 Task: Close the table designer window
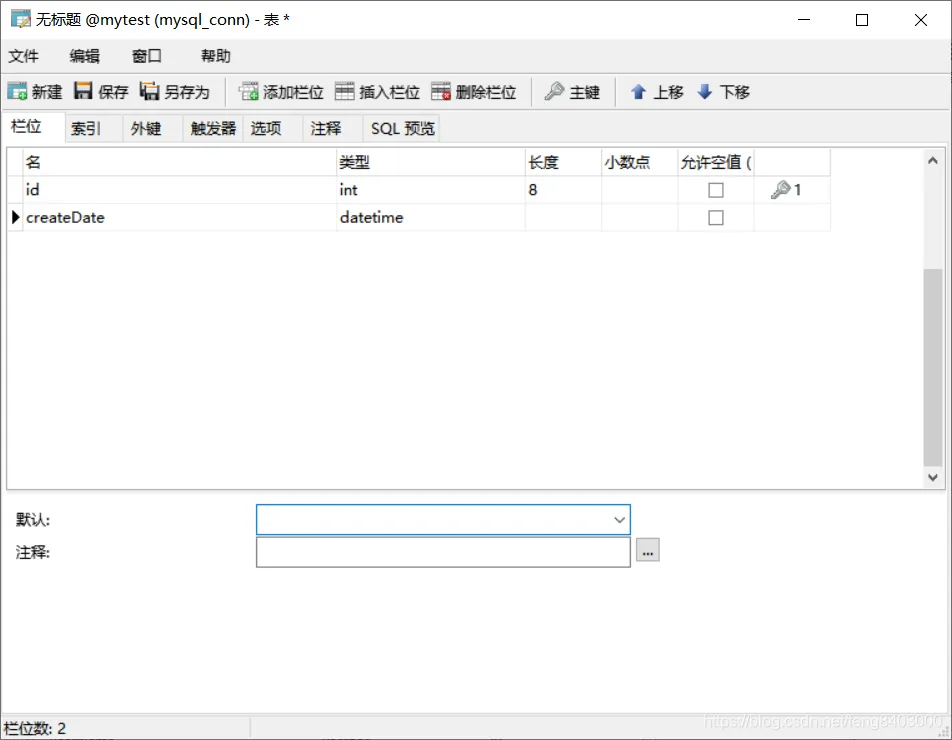click(920, 19)
